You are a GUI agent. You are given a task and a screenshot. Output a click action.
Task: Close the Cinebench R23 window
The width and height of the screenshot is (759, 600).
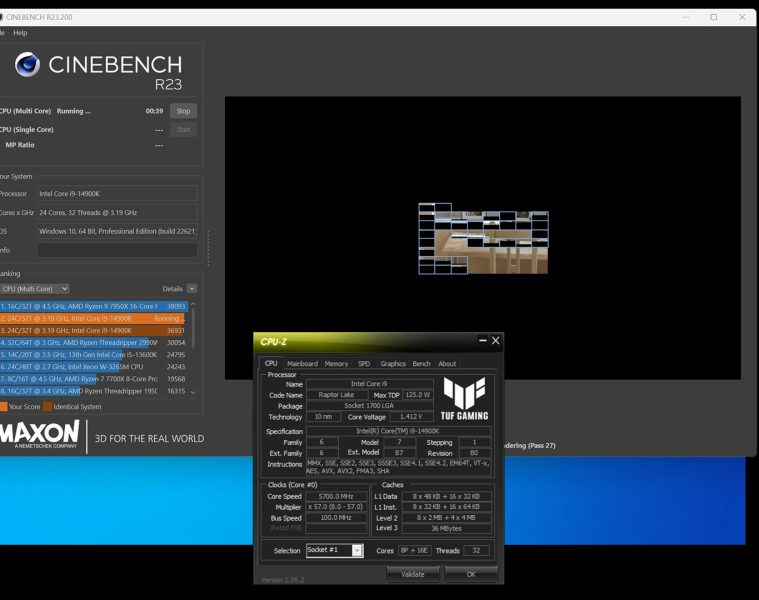point(742,17)
